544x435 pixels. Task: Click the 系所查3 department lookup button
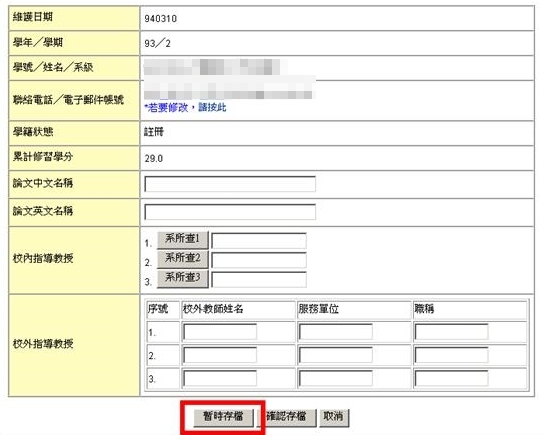(x=182, y=278)
